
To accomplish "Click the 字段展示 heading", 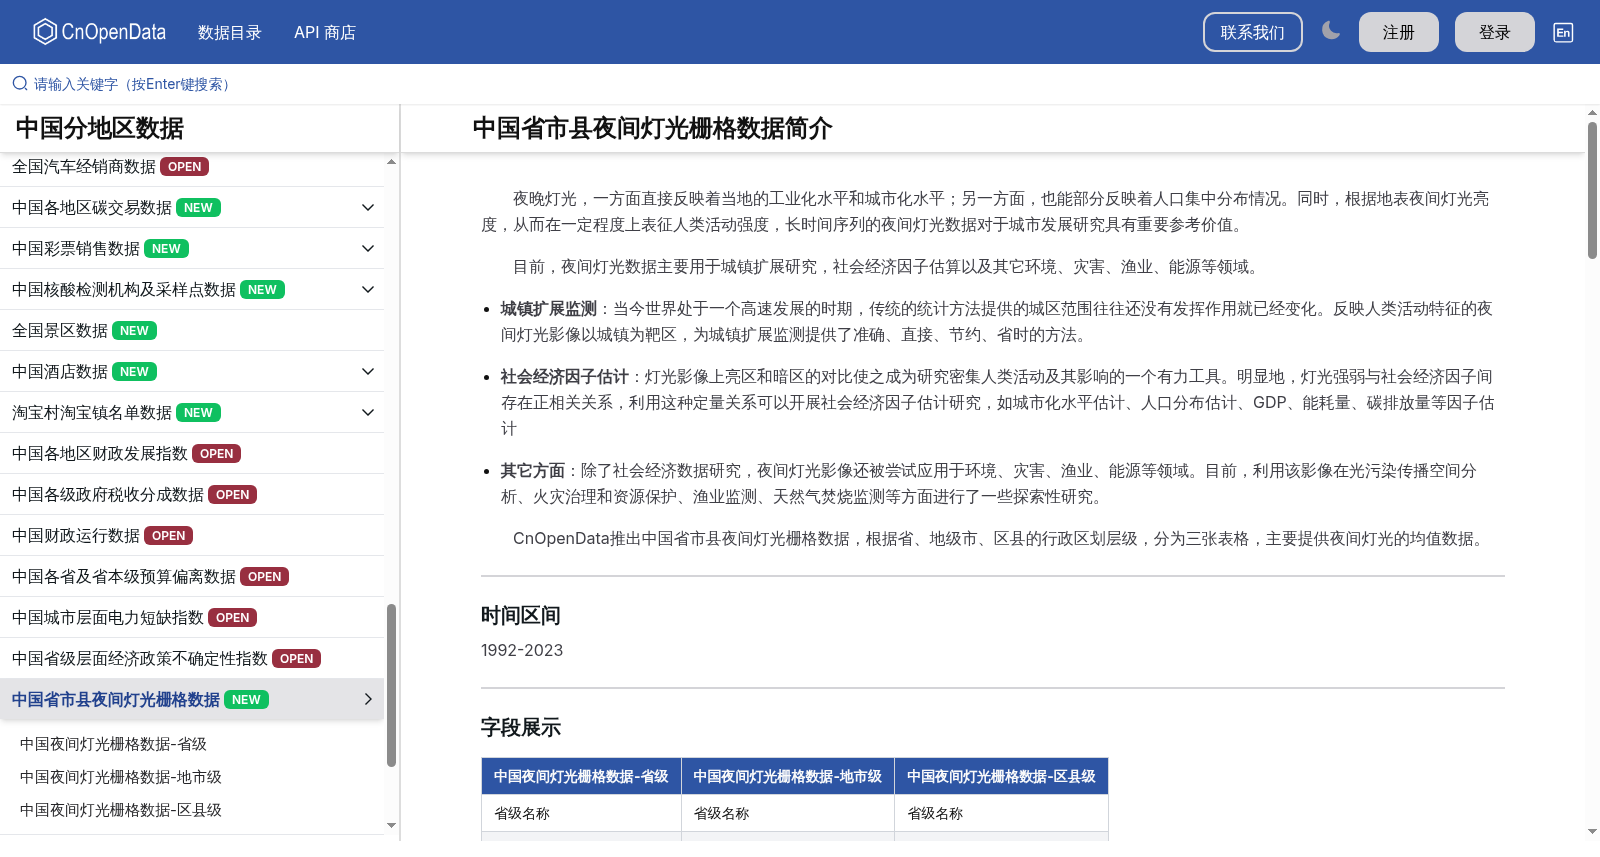I will click(521, 727).
